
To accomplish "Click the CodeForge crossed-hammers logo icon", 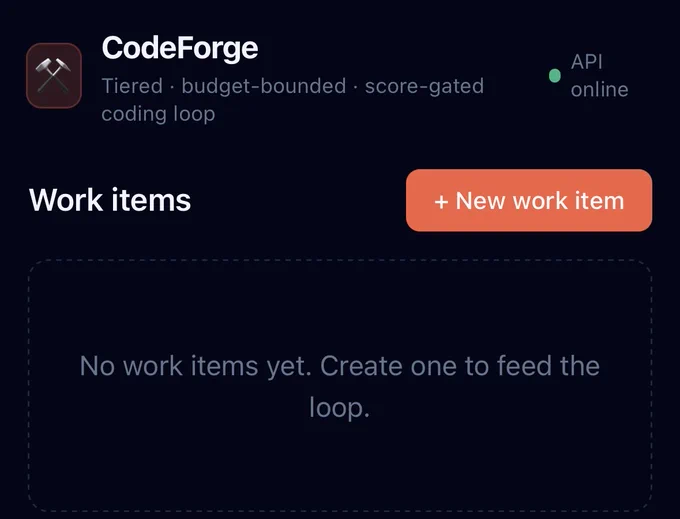I will (x=54, y=75).
